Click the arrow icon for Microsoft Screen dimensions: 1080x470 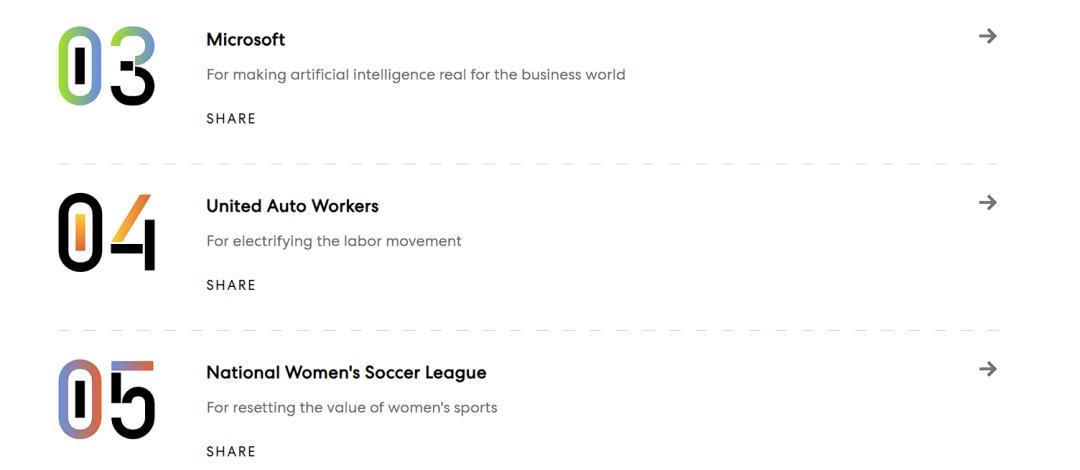987,36
